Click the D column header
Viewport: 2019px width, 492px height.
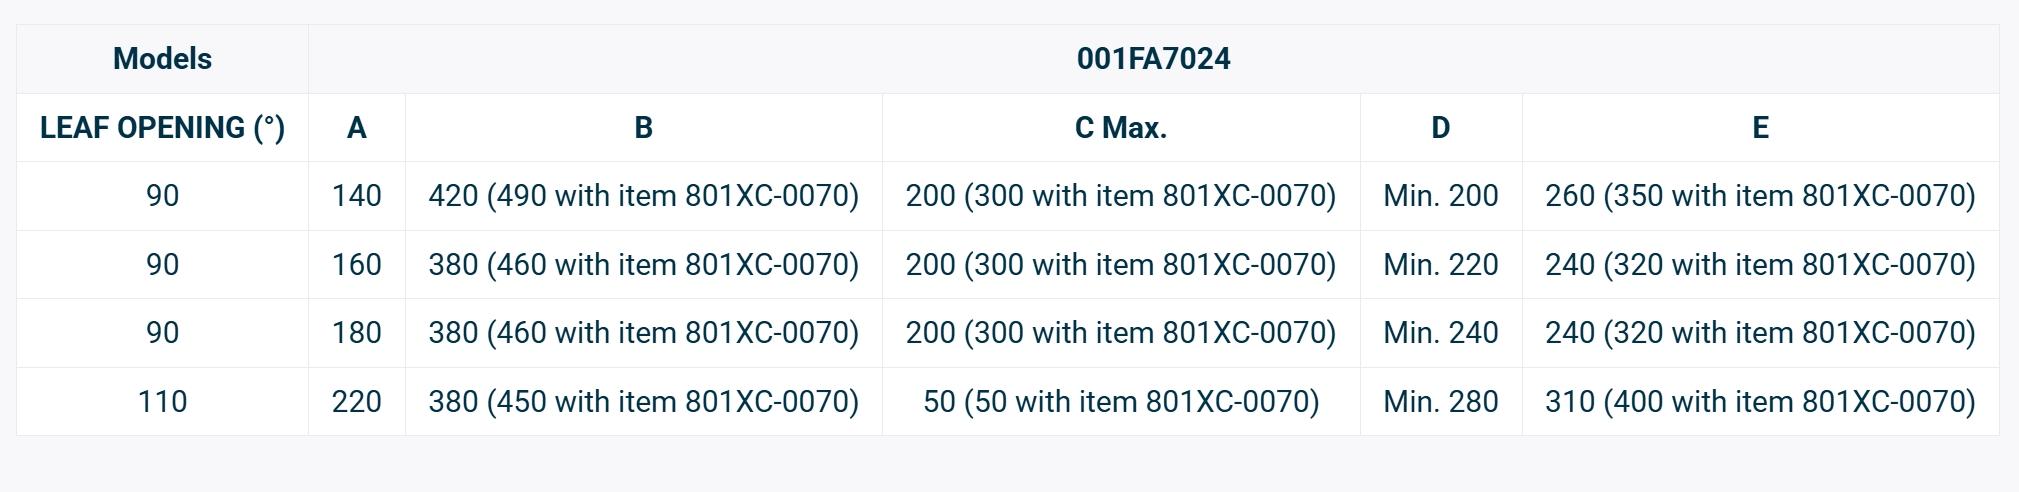point(1440,128)
